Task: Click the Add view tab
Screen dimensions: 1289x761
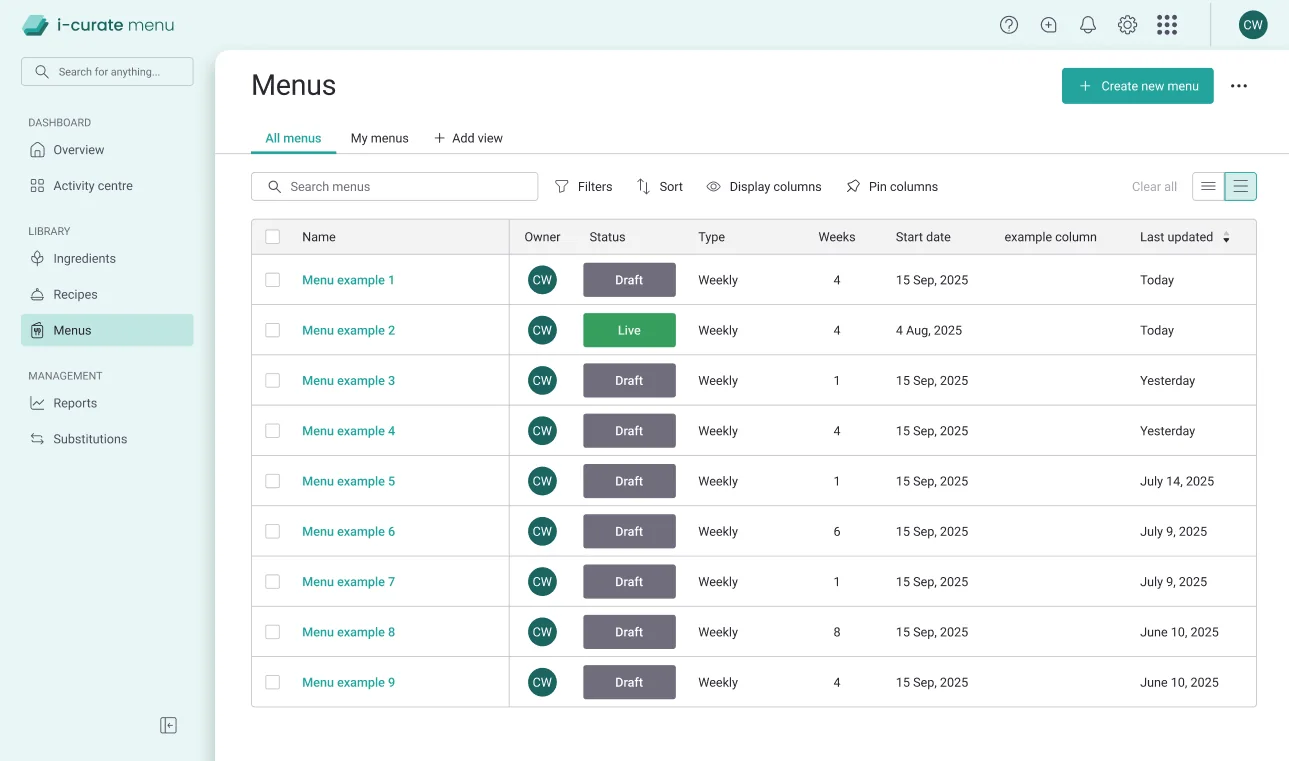Action: [468, 138]
